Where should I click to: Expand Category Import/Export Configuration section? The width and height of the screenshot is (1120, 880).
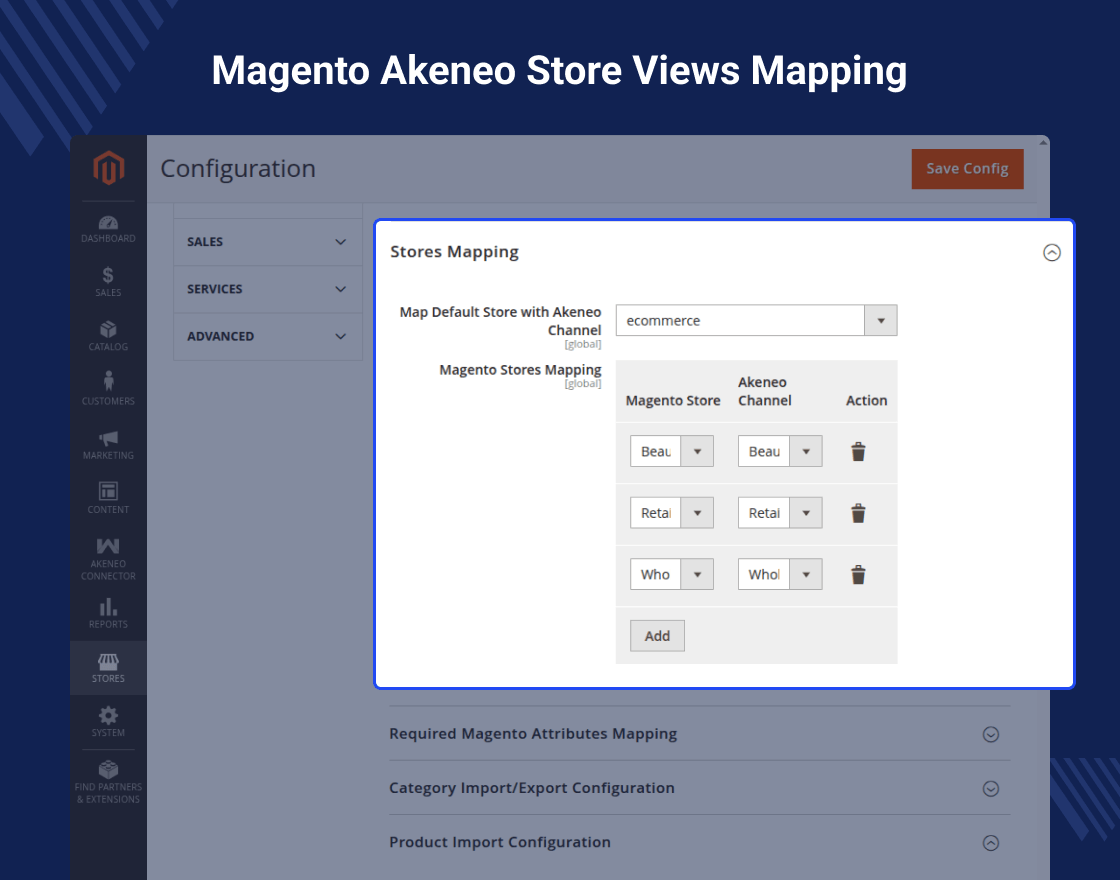point(991,789)
